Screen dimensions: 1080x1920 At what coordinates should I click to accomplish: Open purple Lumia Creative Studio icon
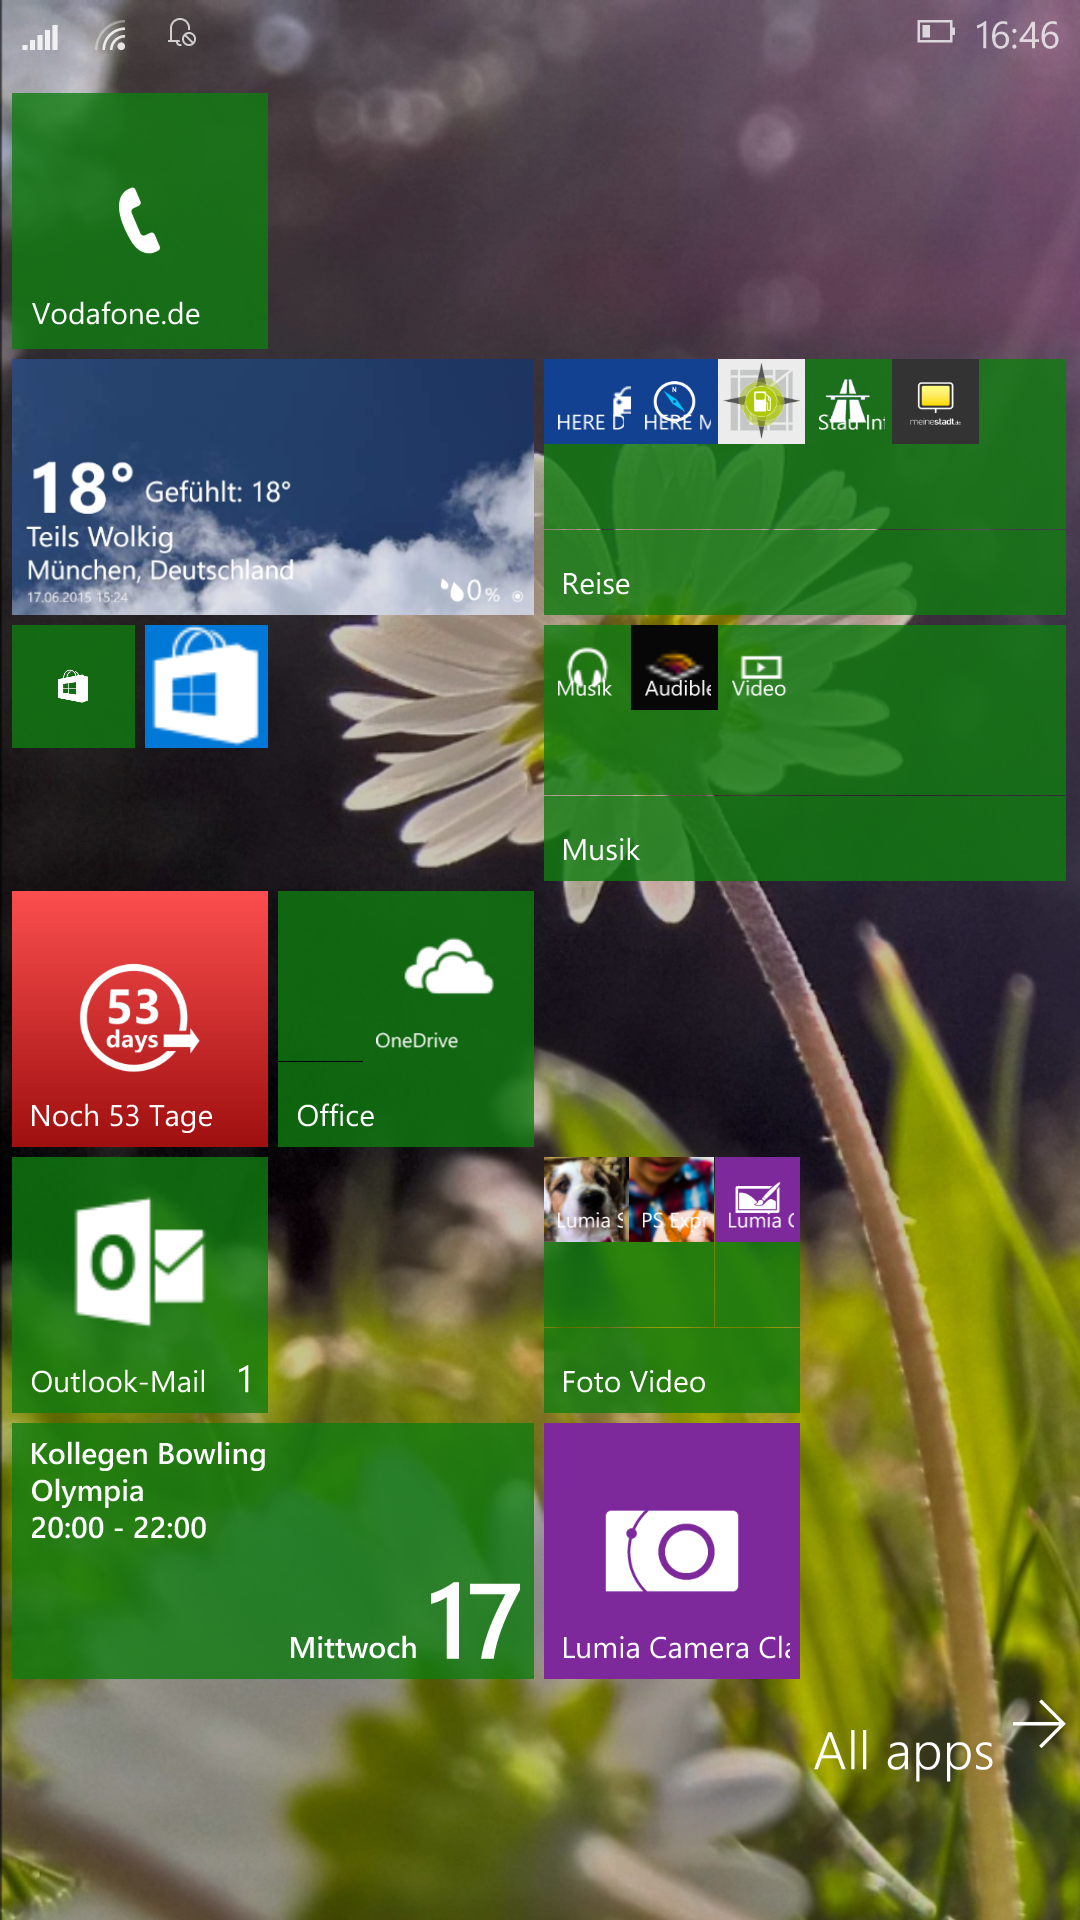757,1199
